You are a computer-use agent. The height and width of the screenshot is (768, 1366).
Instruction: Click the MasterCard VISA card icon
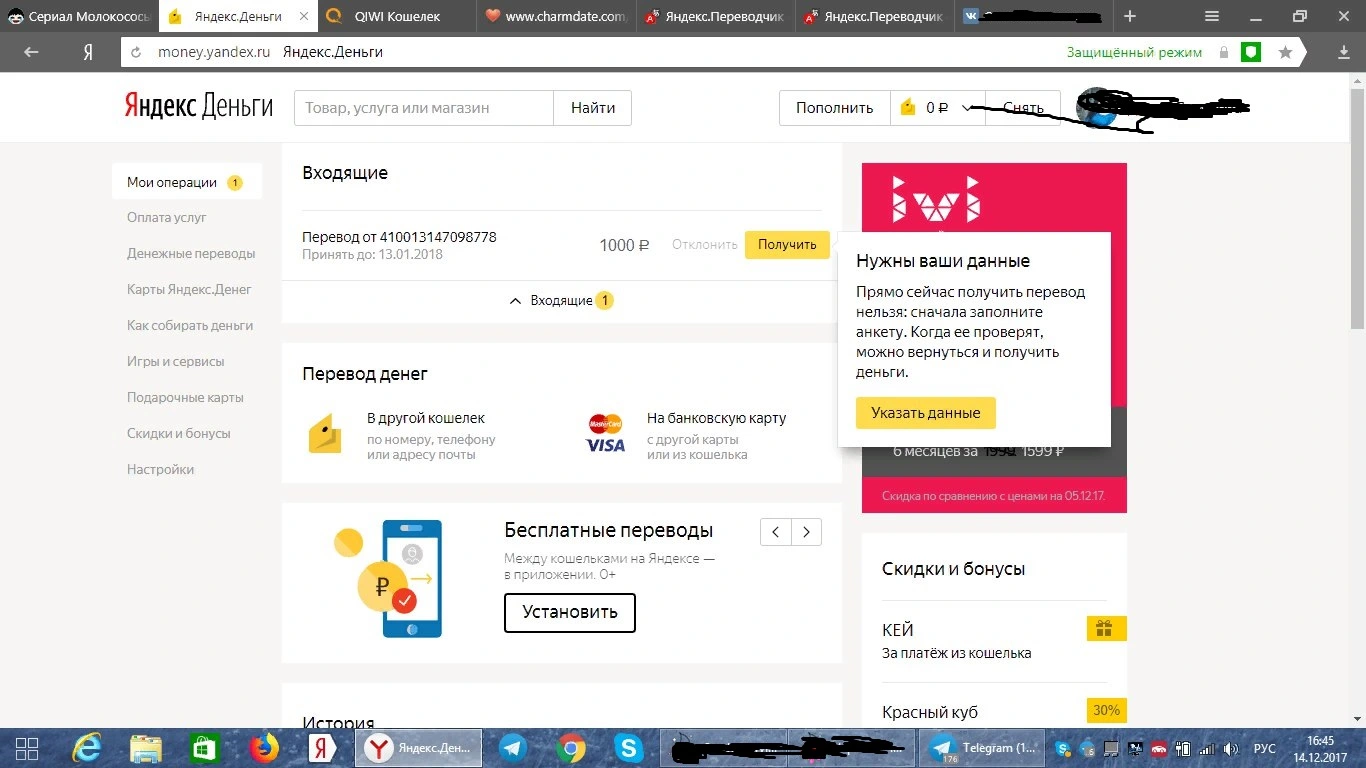605,434
